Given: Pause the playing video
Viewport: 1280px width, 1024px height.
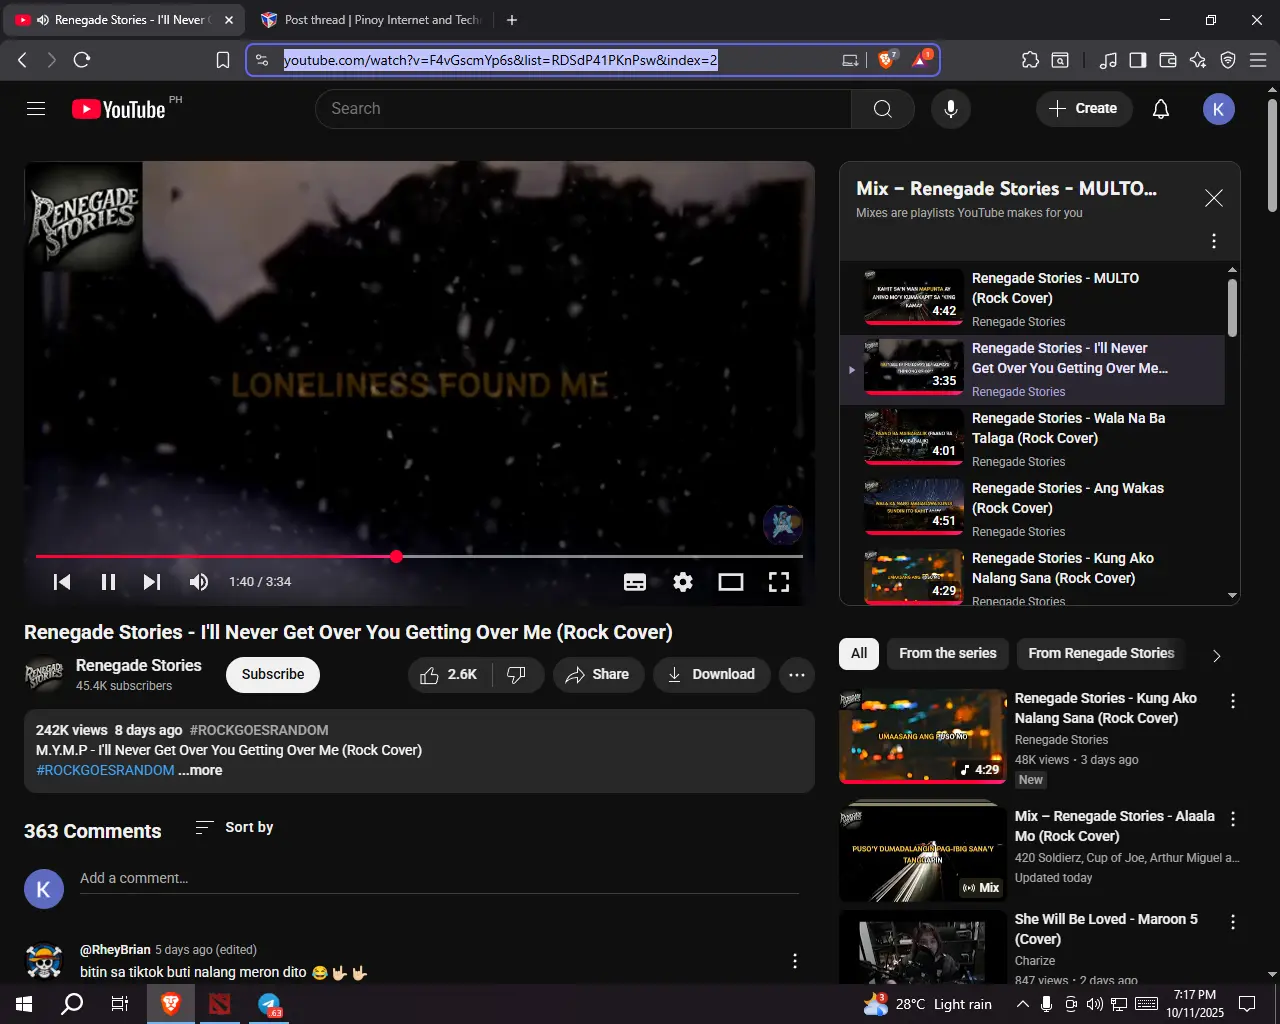Looking at the screenshot, I should pos(108,582).
